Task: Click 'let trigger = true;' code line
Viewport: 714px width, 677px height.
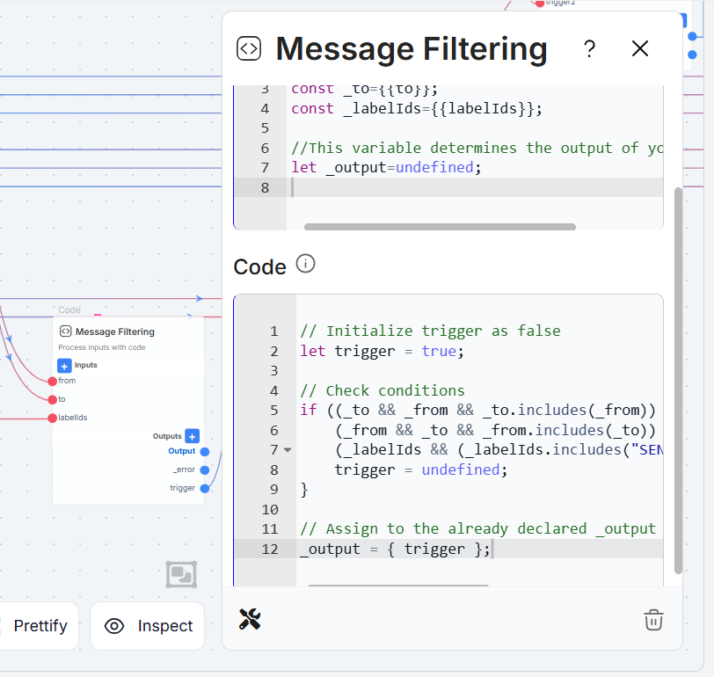Action: point(382,351)
